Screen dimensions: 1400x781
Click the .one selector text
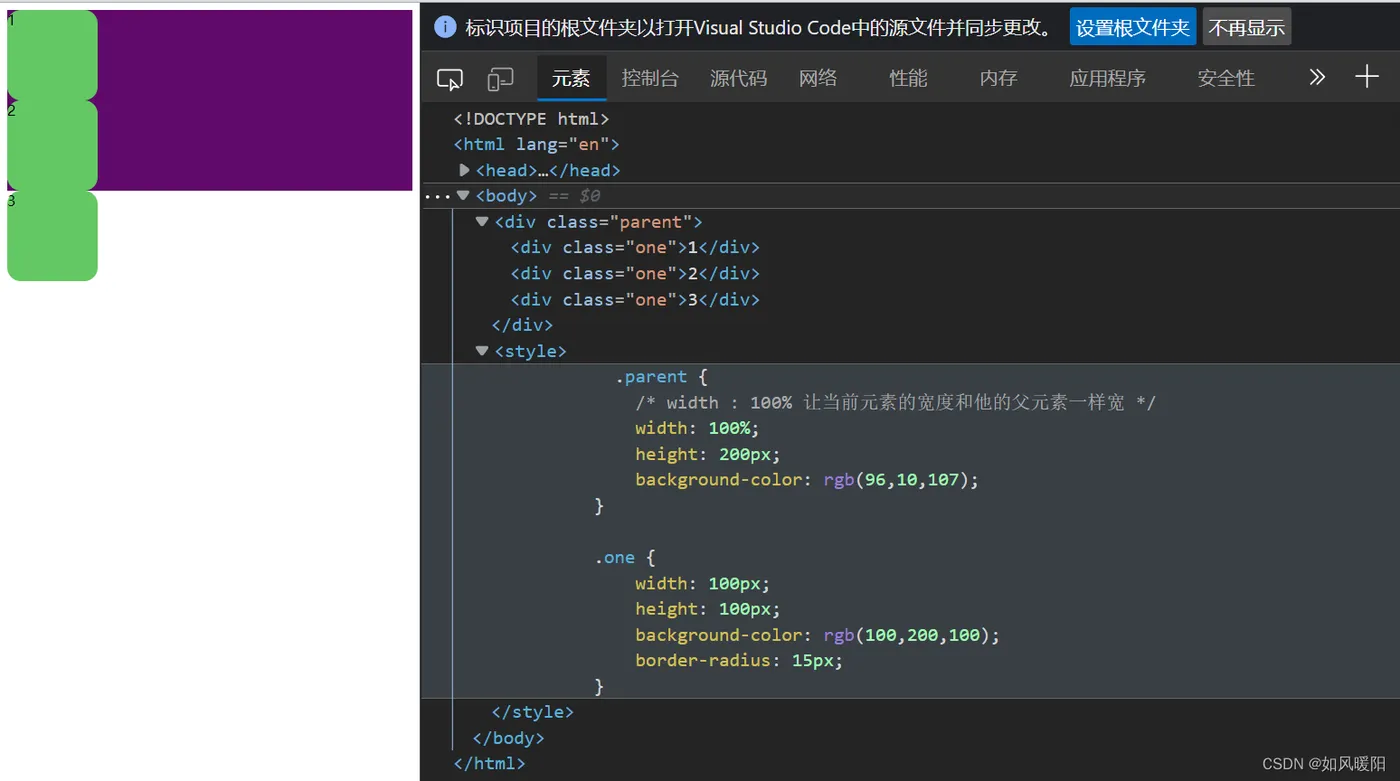point(615,558)
